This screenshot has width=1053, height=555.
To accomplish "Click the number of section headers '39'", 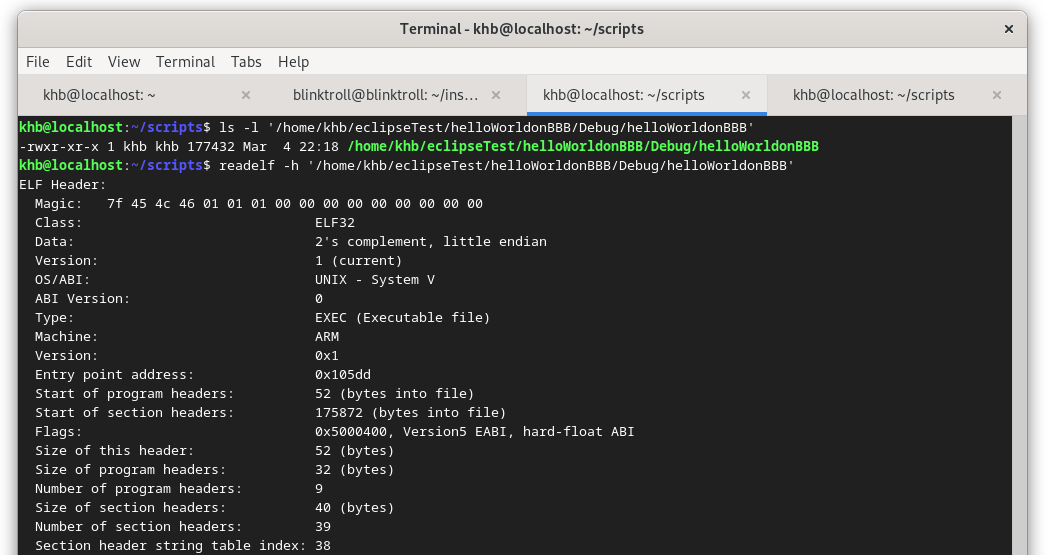I will click(323, 527).
